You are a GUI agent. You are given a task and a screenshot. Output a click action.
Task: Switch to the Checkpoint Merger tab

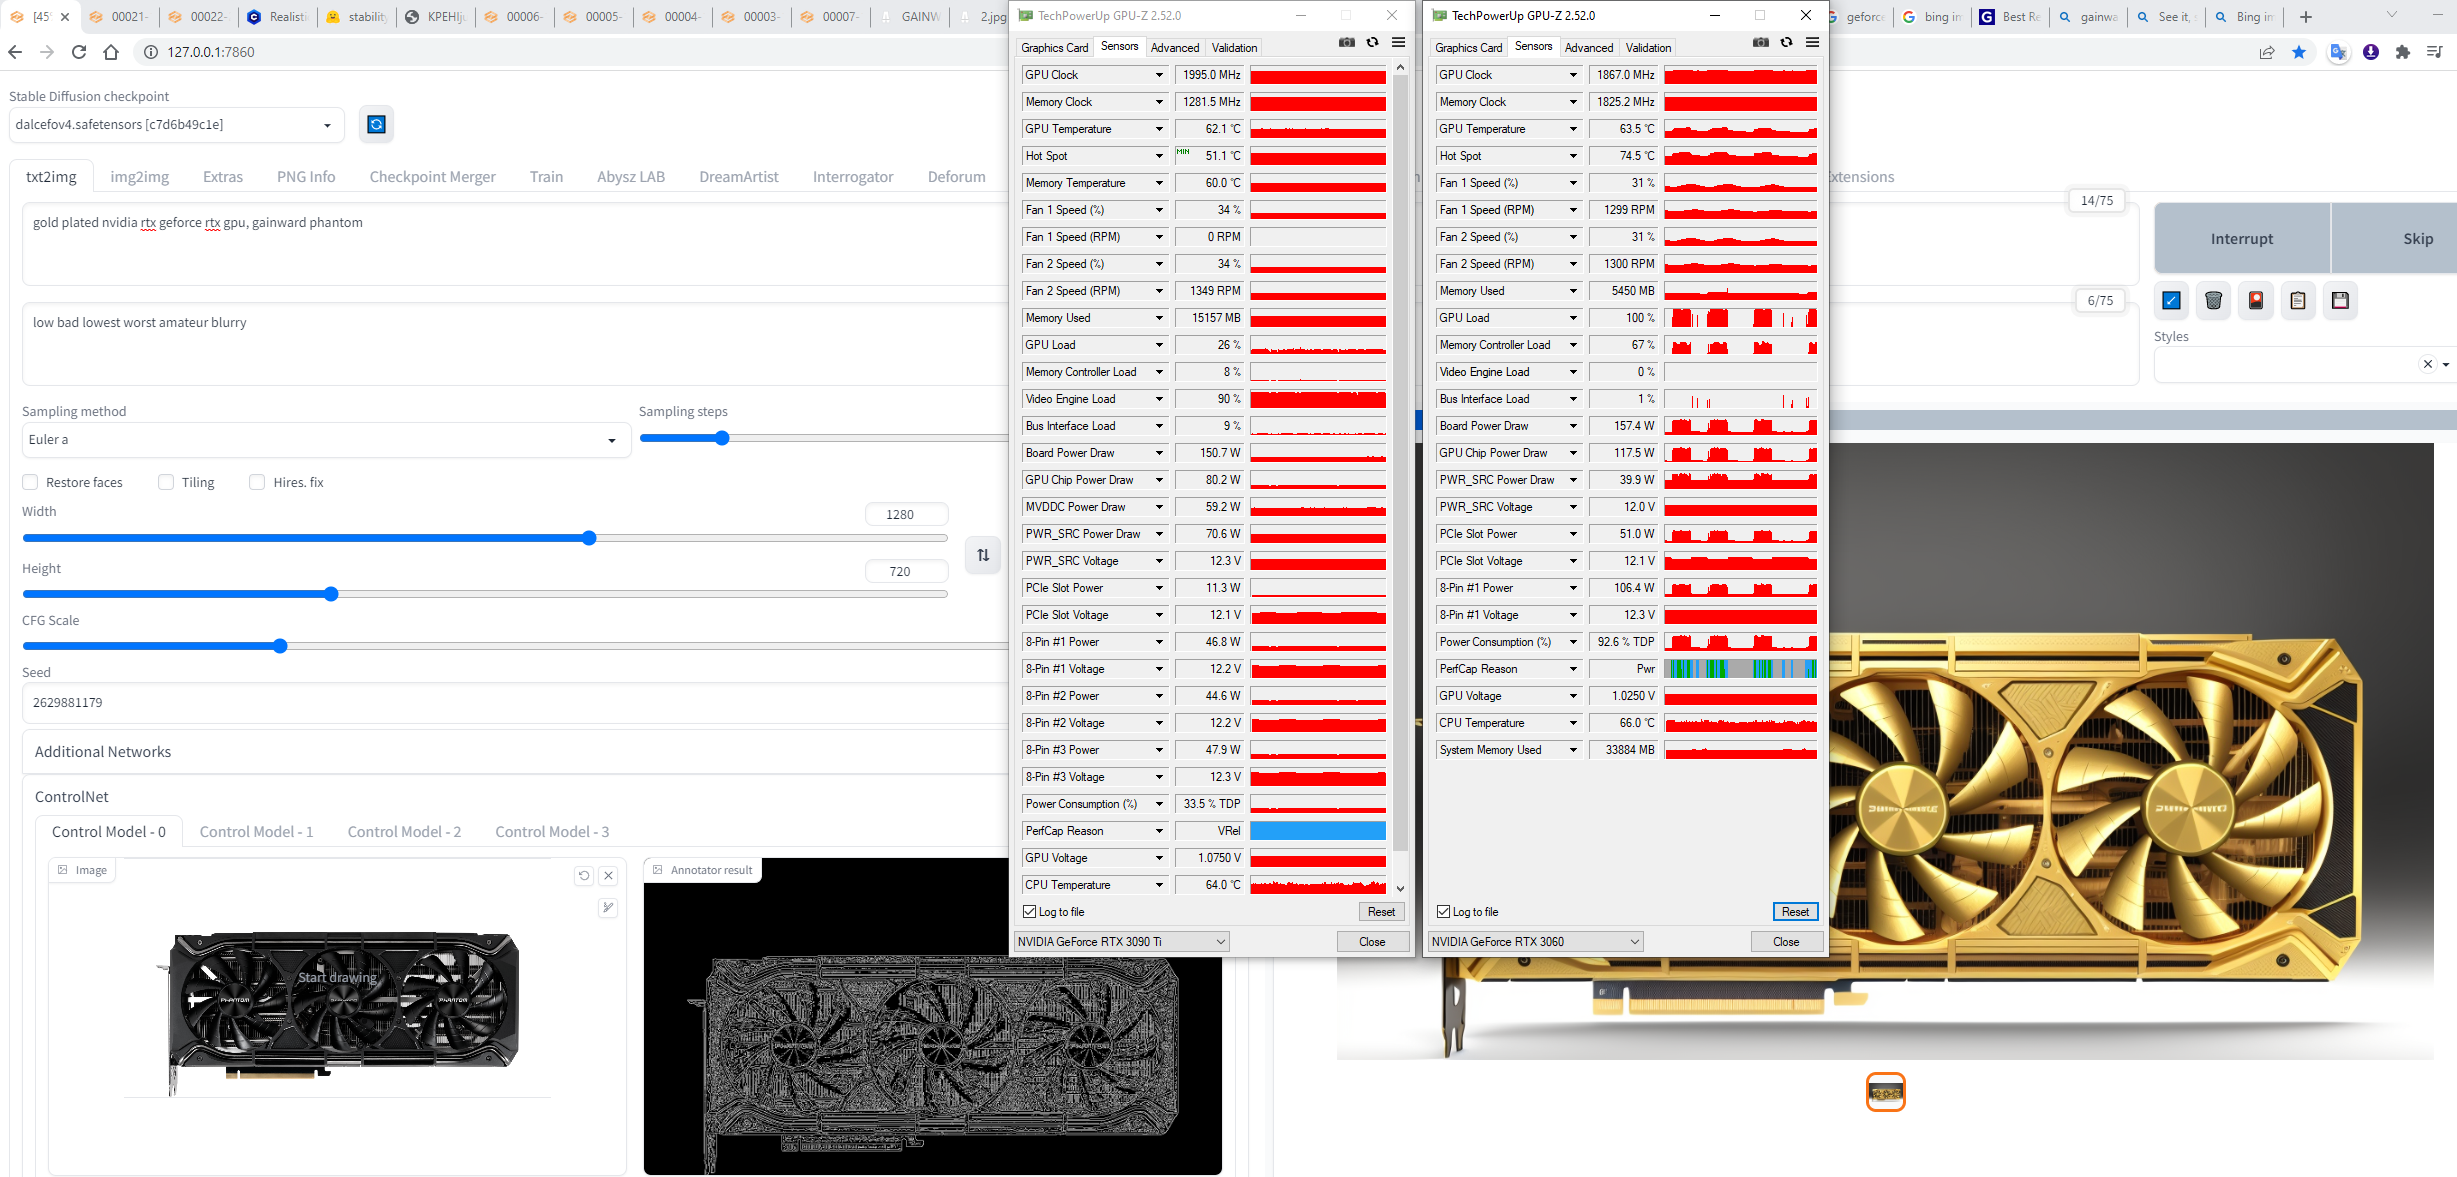[x=432, y=176]
